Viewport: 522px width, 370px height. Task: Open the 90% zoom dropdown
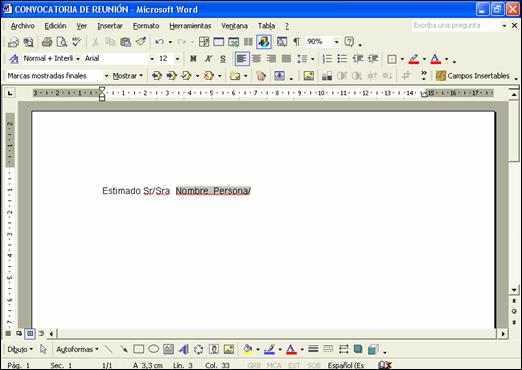(336, 42)
